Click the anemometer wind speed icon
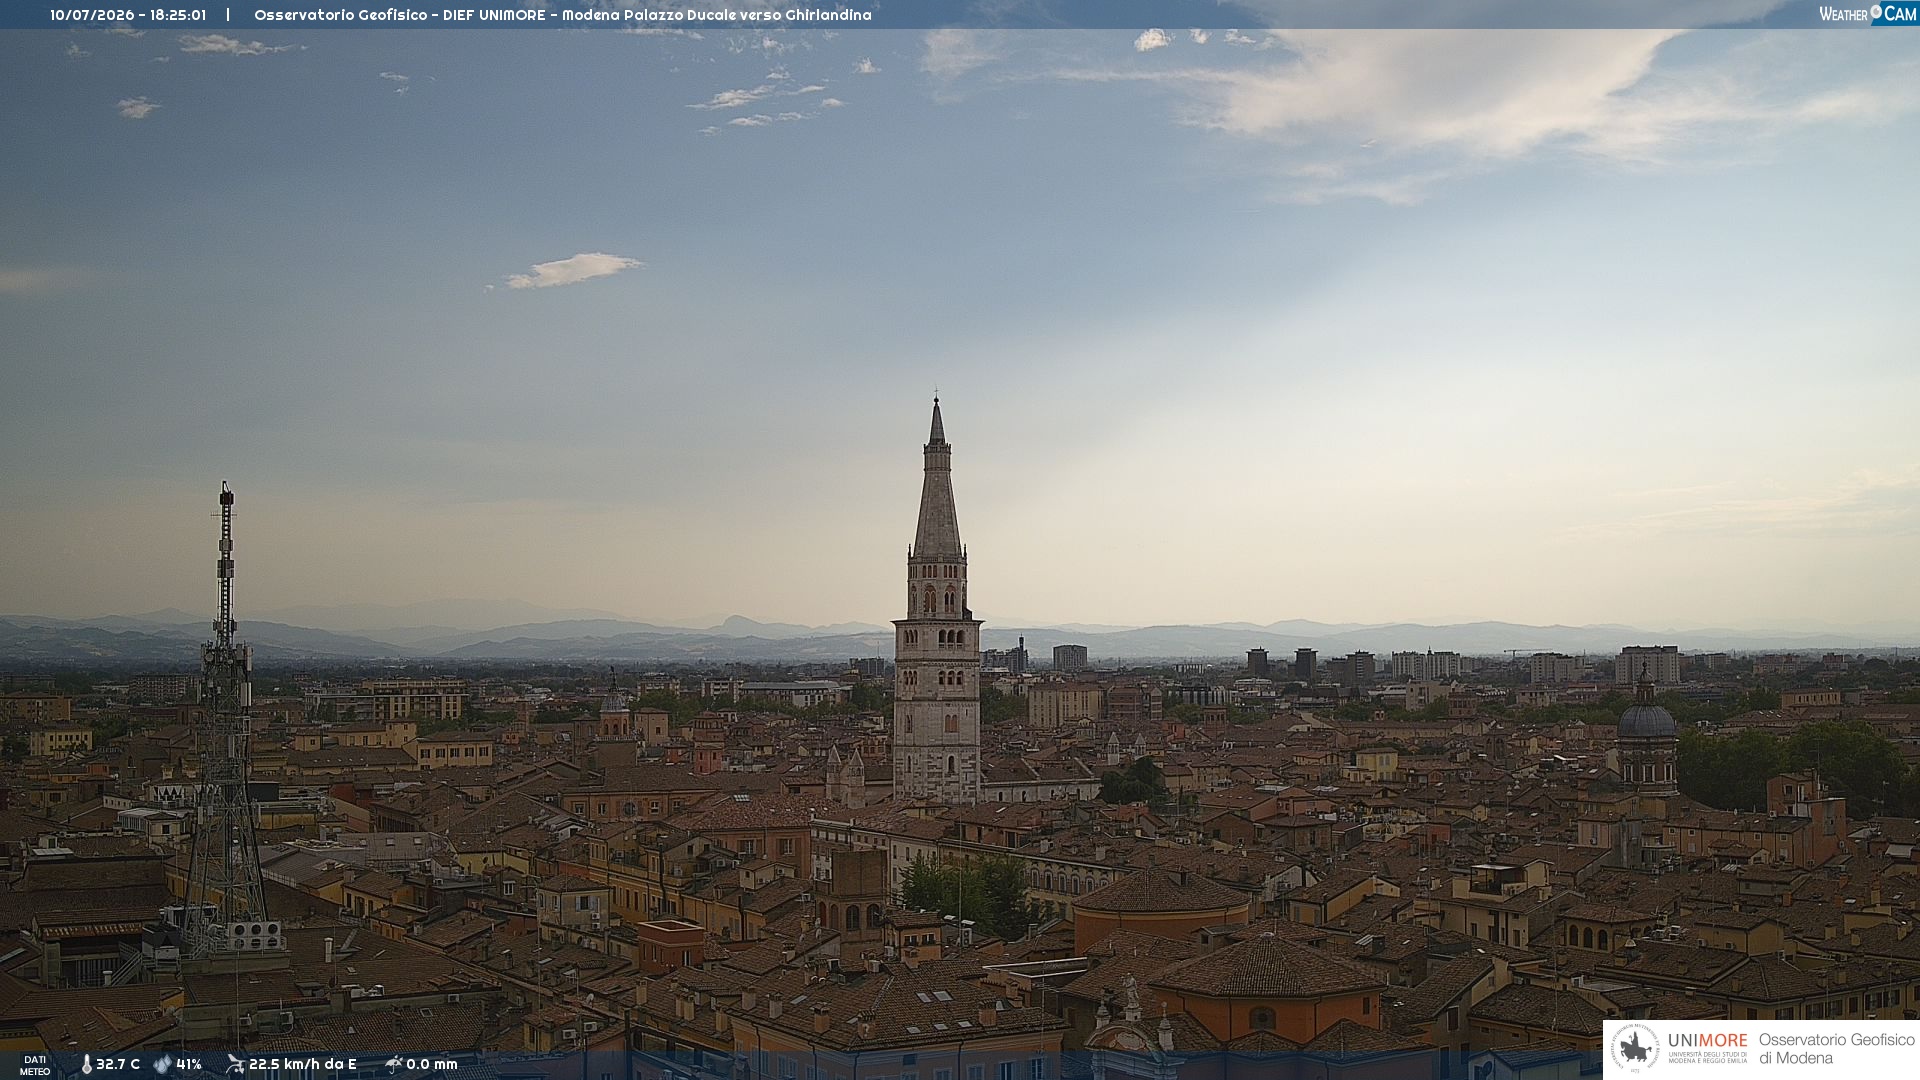The height and width of the screenshot is (1080, 1920). coord(235,1064)
